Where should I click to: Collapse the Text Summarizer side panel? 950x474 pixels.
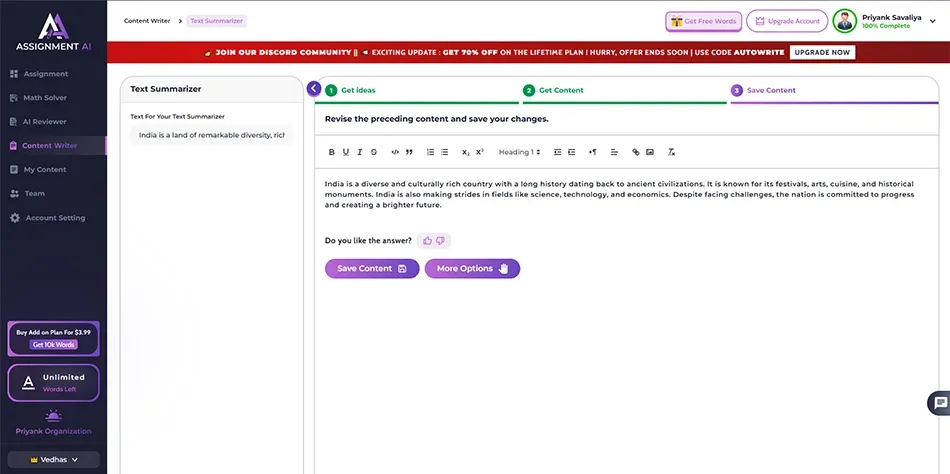(314, 89)
